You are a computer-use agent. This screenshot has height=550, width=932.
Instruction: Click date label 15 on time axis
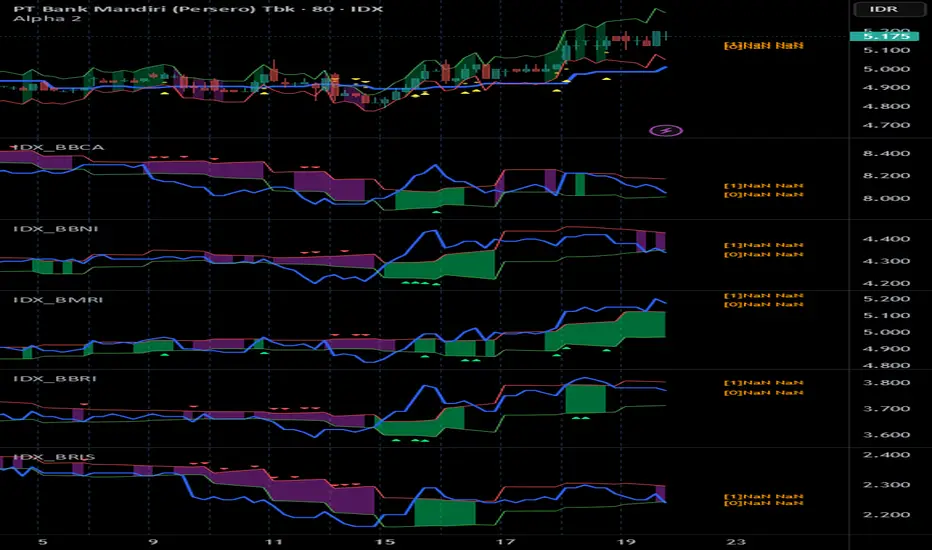point(385,542)
